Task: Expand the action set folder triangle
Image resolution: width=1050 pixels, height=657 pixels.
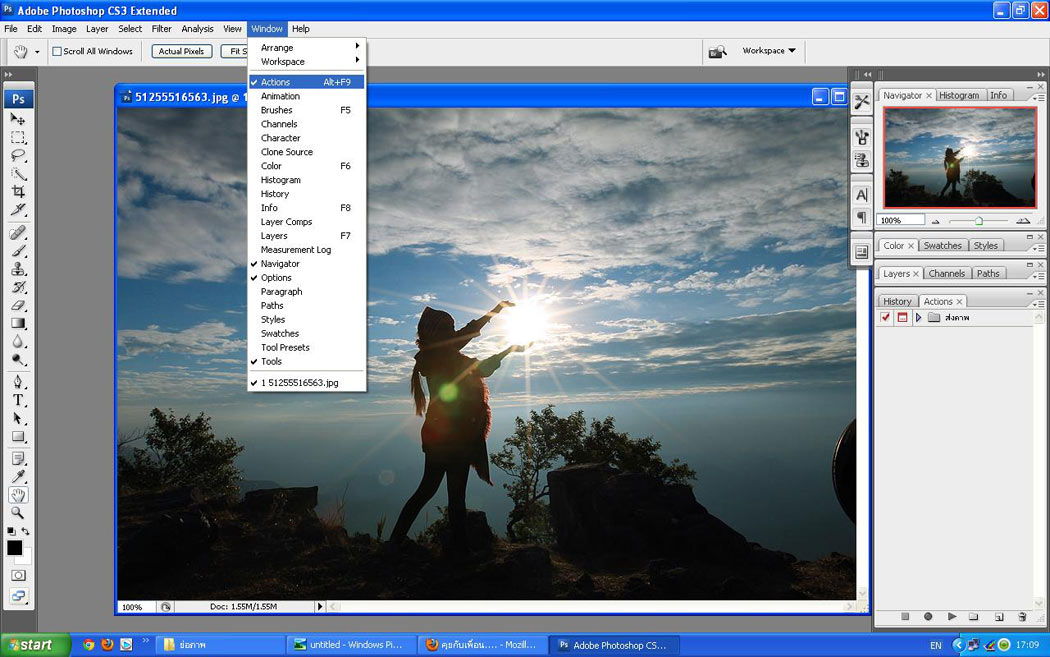Action: [x=918, y=318]
